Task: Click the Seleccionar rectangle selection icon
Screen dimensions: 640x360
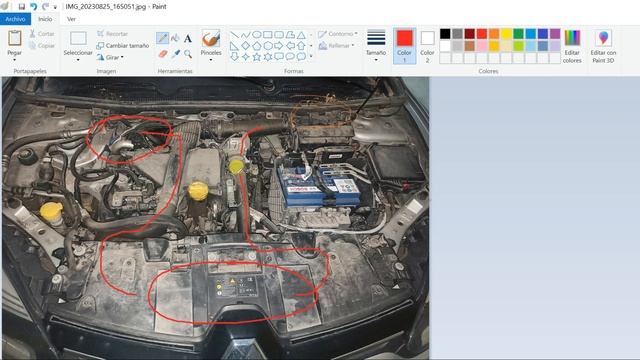Action: 78,39
